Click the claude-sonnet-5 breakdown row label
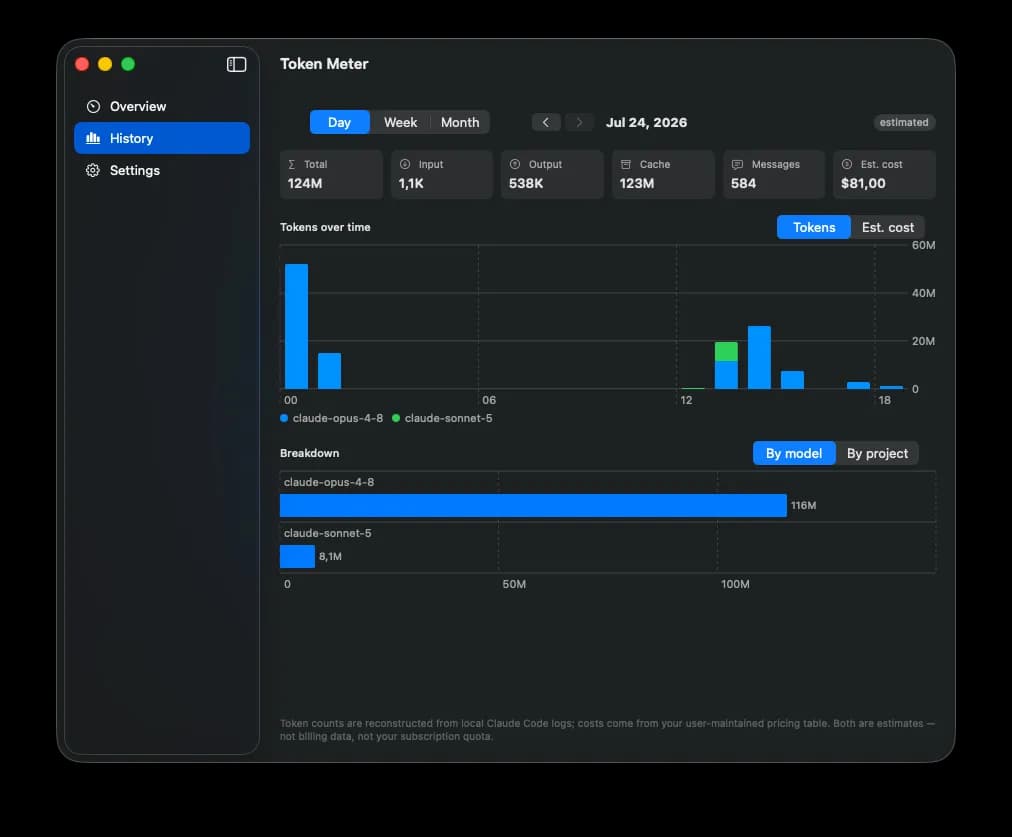Image resolution: width=1012 pixels, height=837 pixels. [x=328, y=533]
